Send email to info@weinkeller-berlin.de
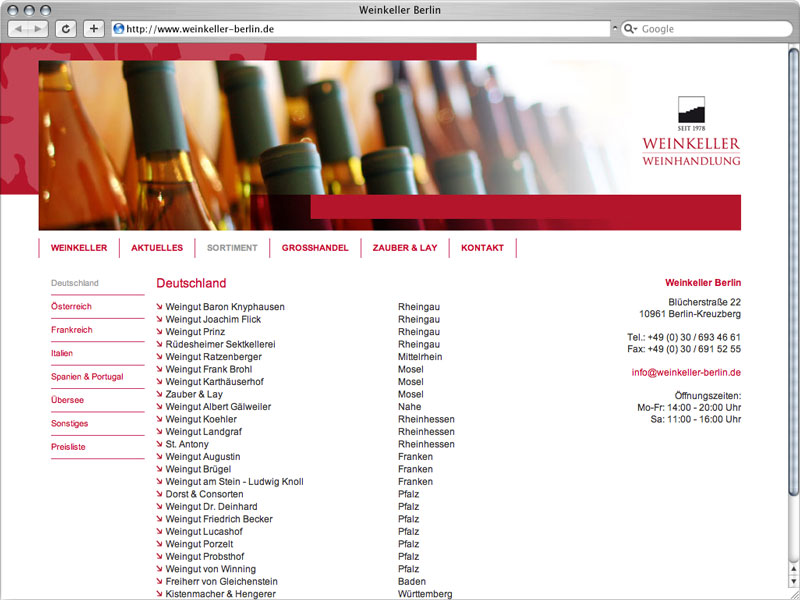Image resolution: width=800 pixels, height=600 pixels. click(686, 372)
